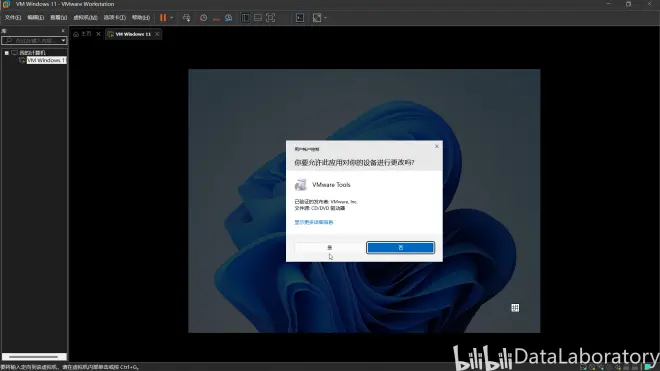
Task: Click the VMware Workstation title bar app icon
Action: pyautogui.click(x=6, y=4)
